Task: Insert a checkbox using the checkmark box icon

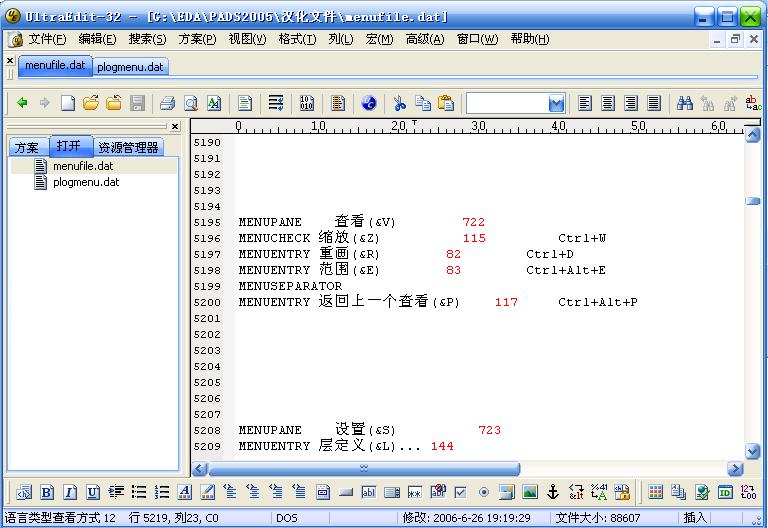Action: click(x=460, y=492)
